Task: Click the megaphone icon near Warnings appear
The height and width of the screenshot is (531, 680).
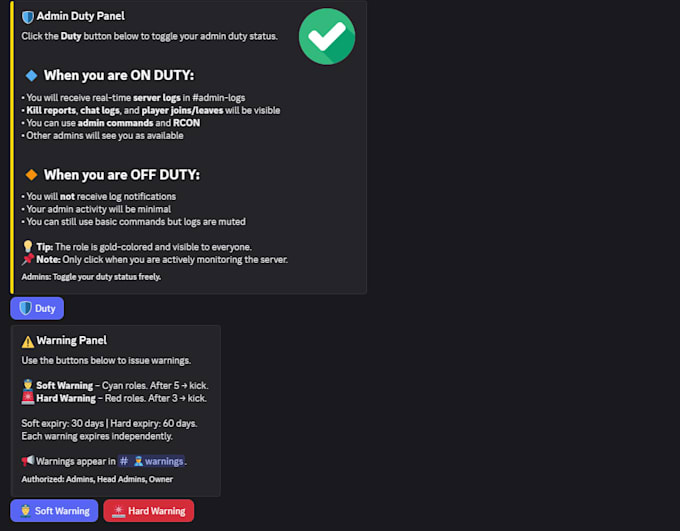Action: click(28, 461)
